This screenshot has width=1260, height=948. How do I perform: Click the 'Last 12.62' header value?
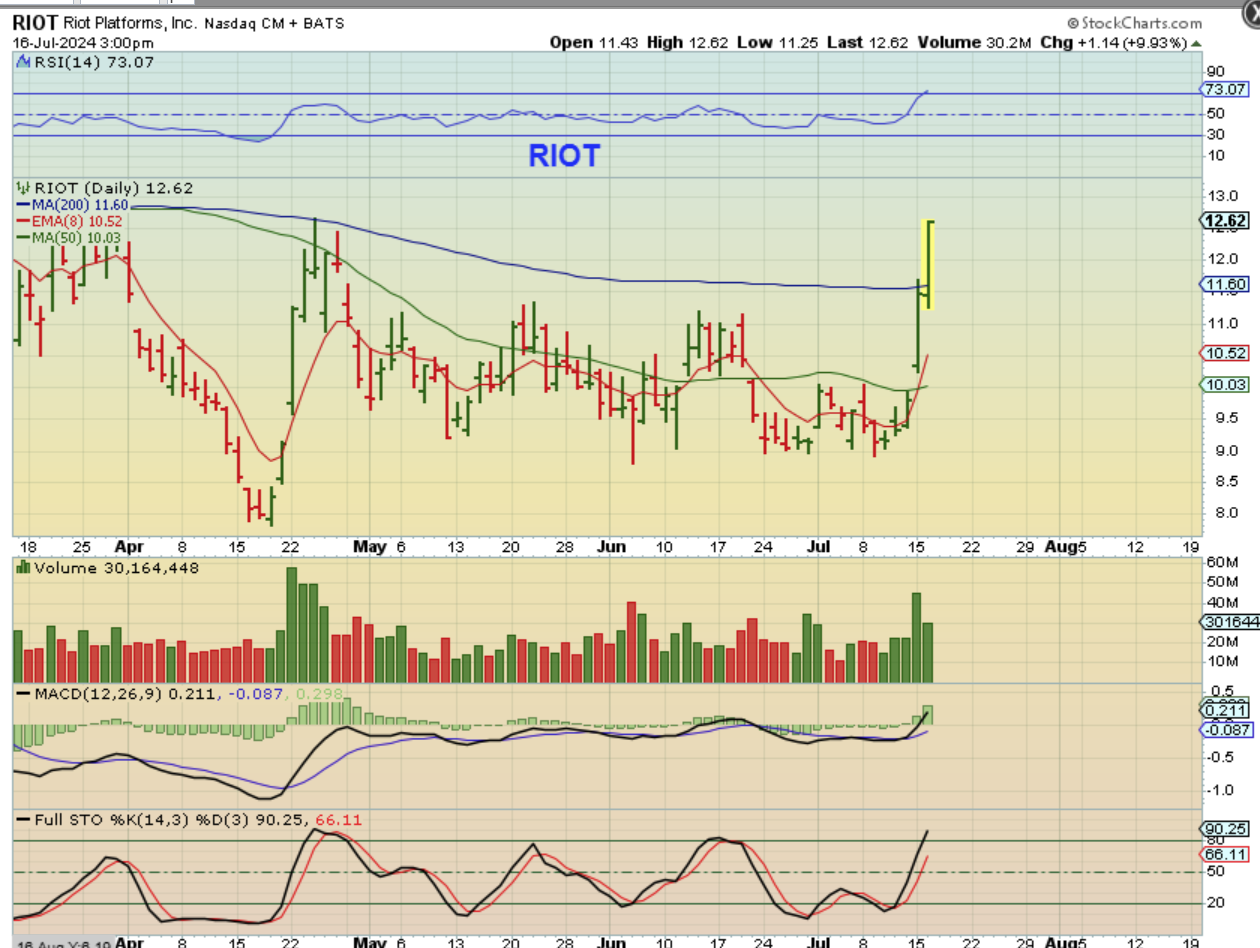(867, 43)
